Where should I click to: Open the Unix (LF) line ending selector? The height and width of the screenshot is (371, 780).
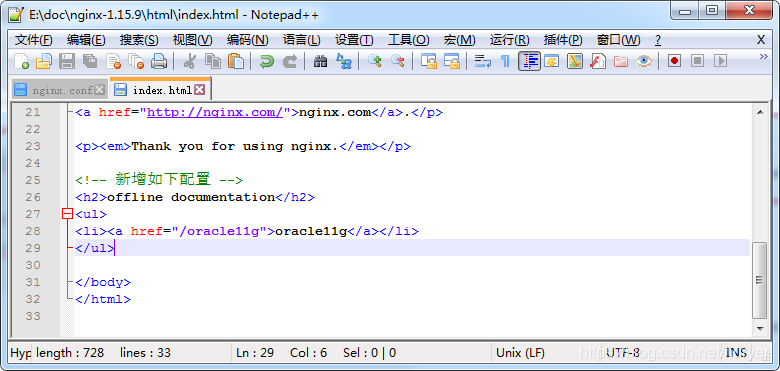(x=520, y=353)
